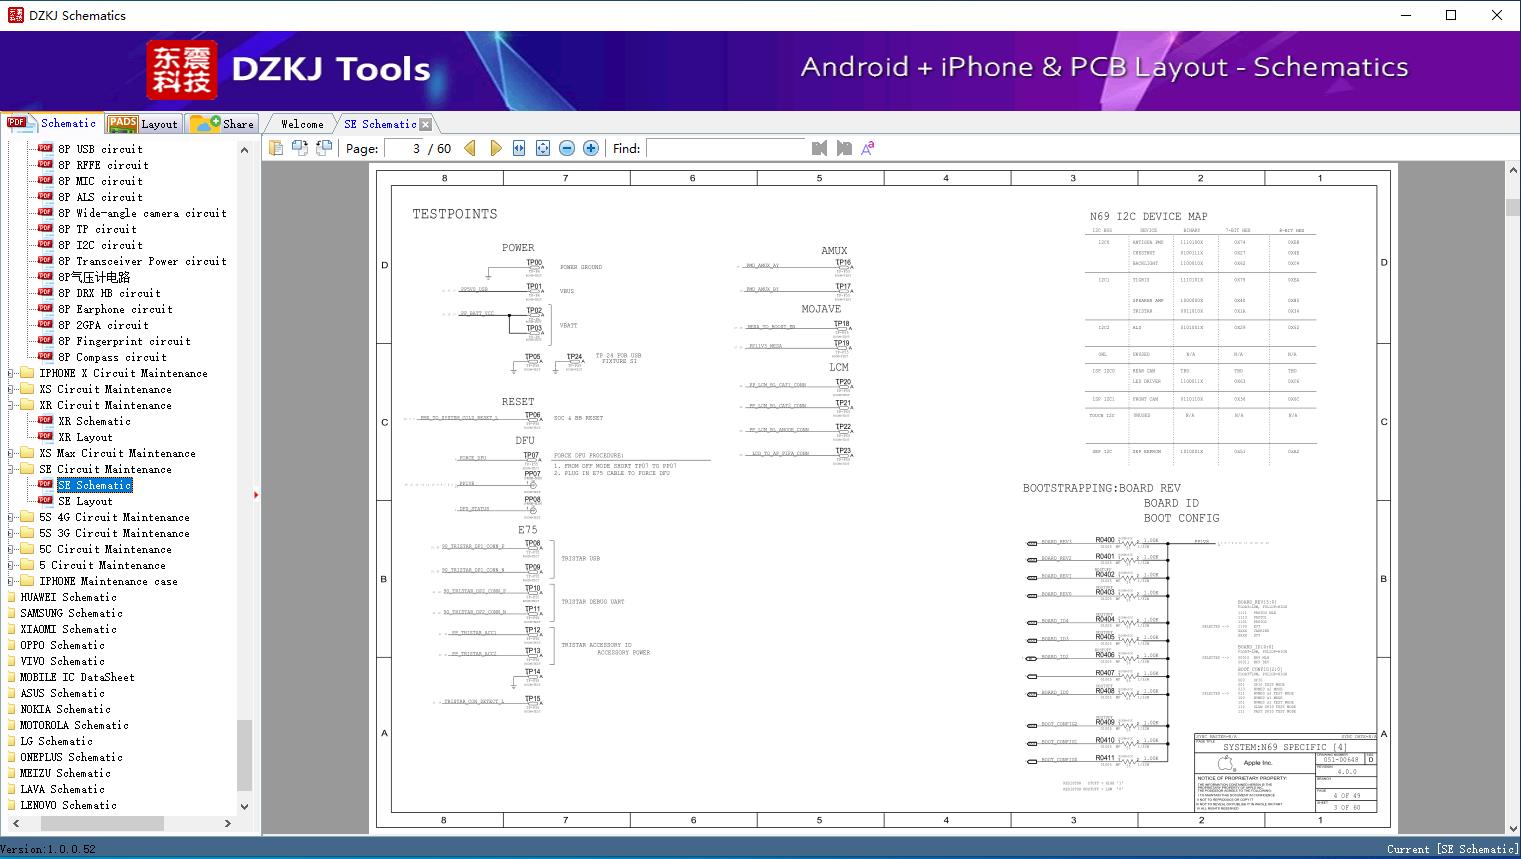
Task: Open the 8P Wide-angle camera circuit item
Action: pos(142,213)
